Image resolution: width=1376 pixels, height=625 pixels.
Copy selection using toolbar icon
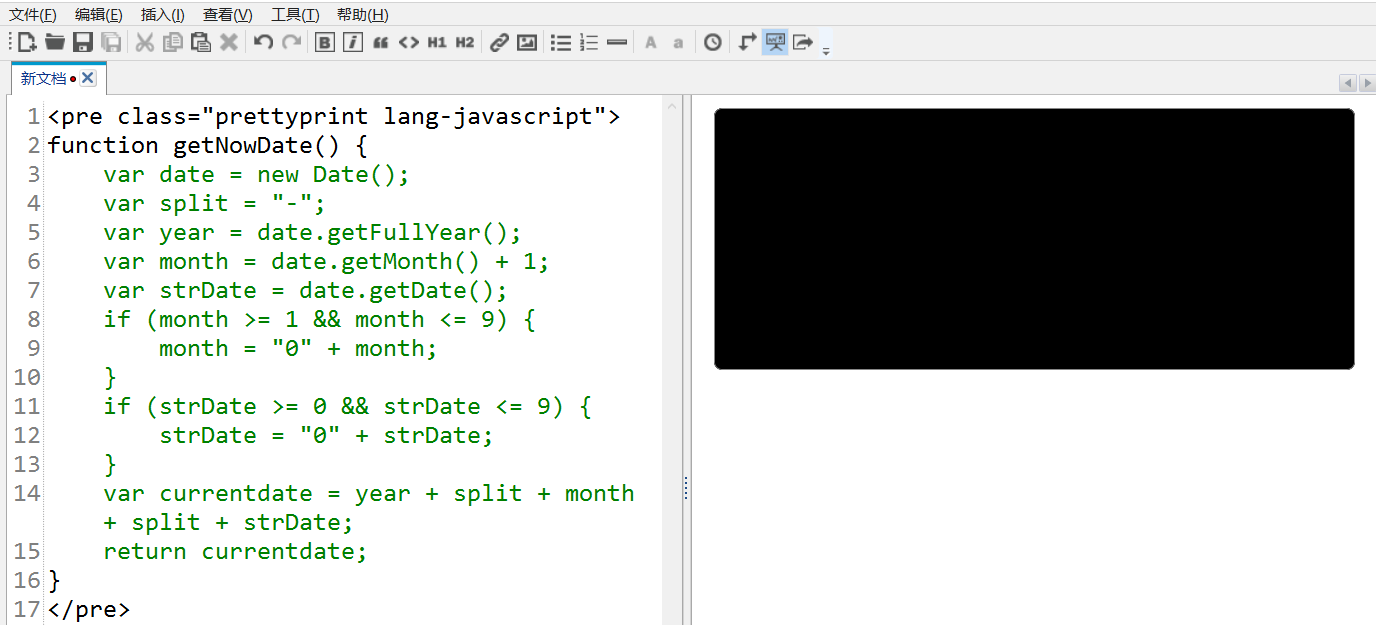point(173,42)
